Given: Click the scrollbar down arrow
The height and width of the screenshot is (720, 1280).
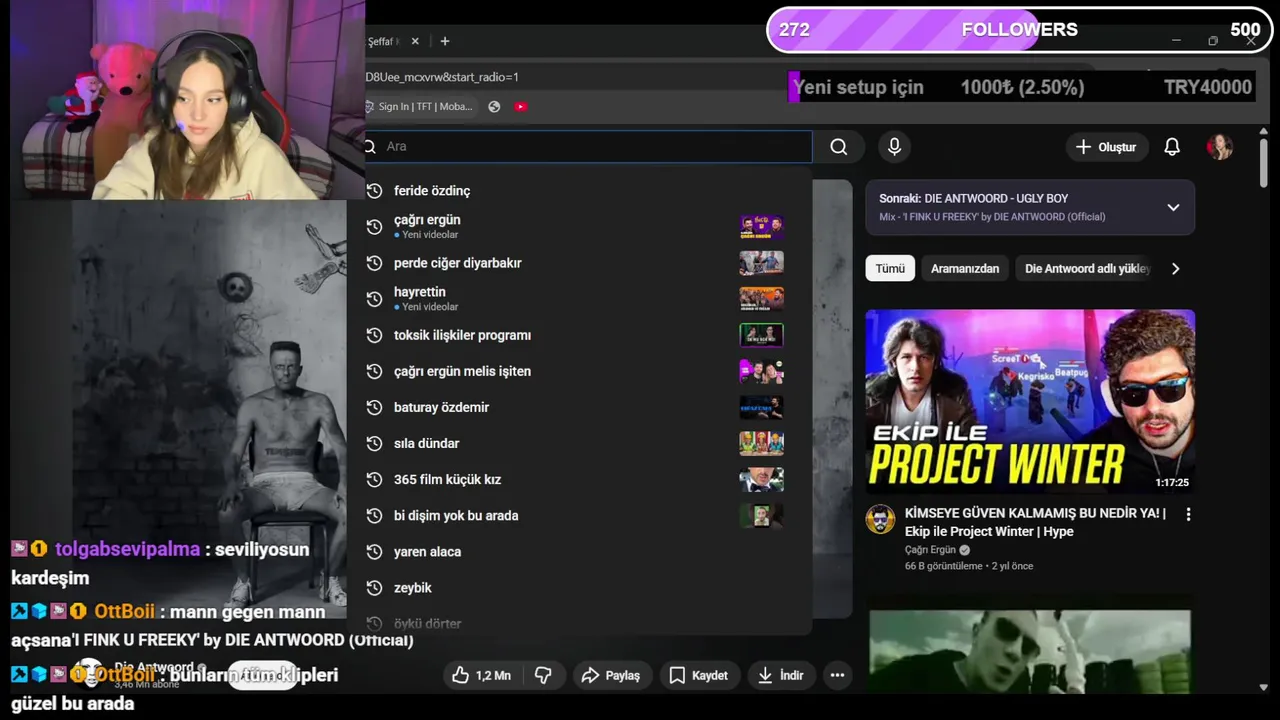Looking at the screenshot, I should click(1264, 687).
